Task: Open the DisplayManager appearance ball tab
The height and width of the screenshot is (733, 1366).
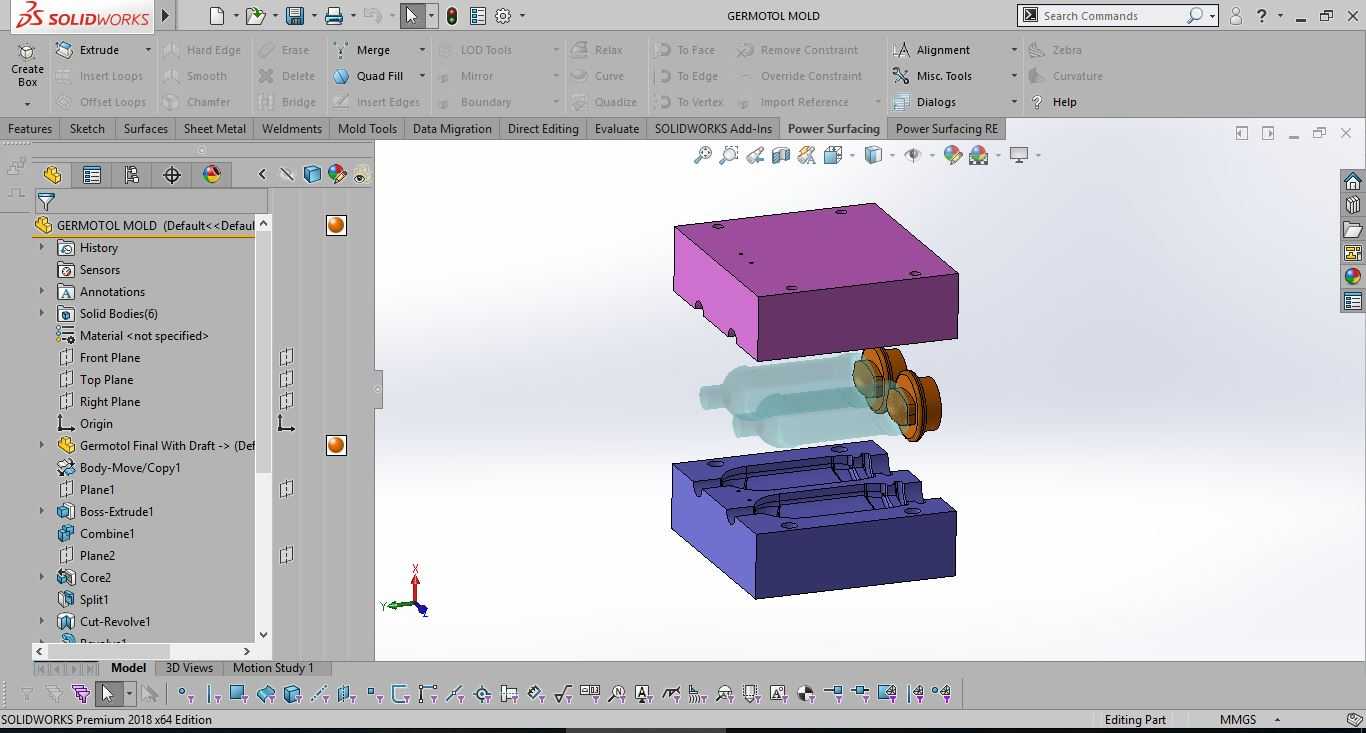Action: (x=212, y=175)
